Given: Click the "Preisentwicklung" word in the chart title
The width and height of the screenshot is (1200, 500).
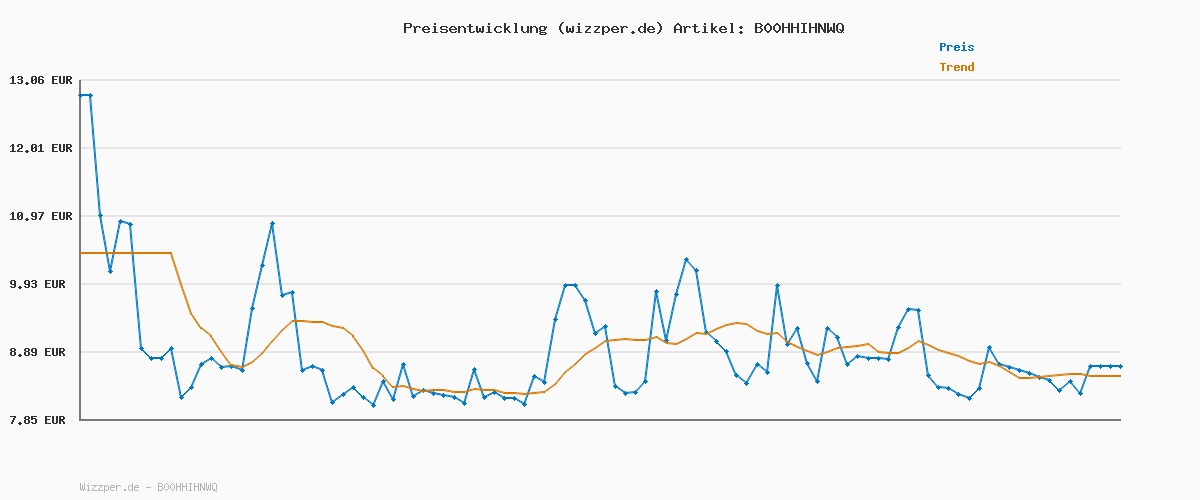Looking at the screenshot, I should (471, 28).
